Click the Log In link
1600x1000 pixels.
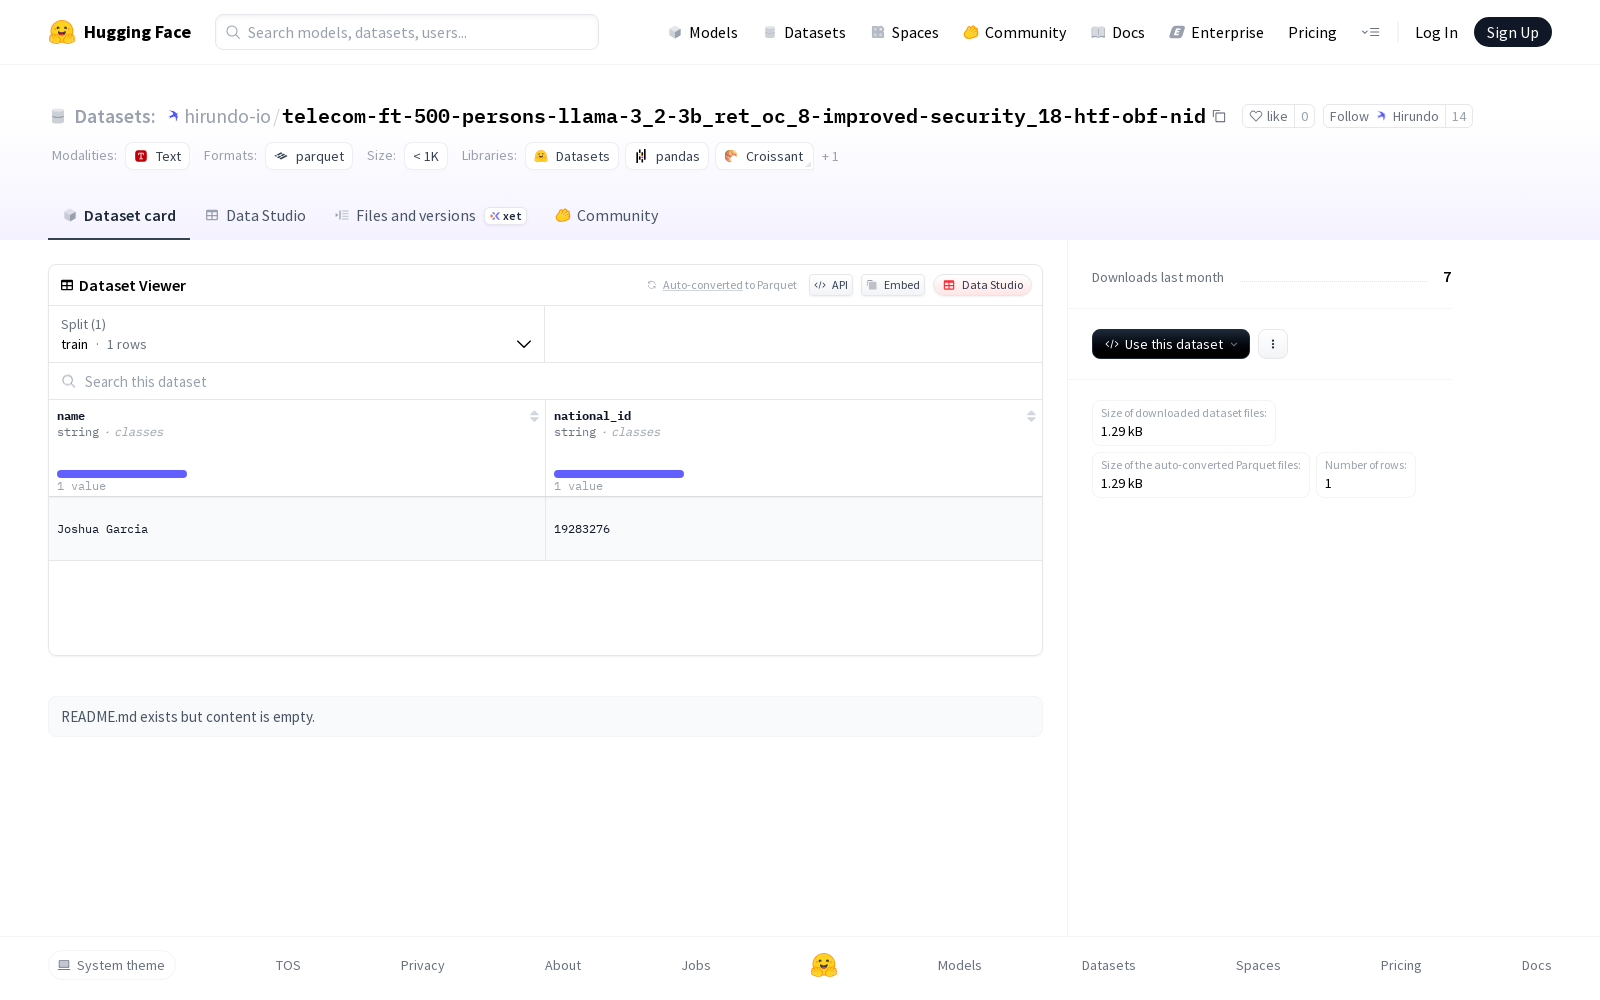pyautogui.click(x=1436, y=32)
